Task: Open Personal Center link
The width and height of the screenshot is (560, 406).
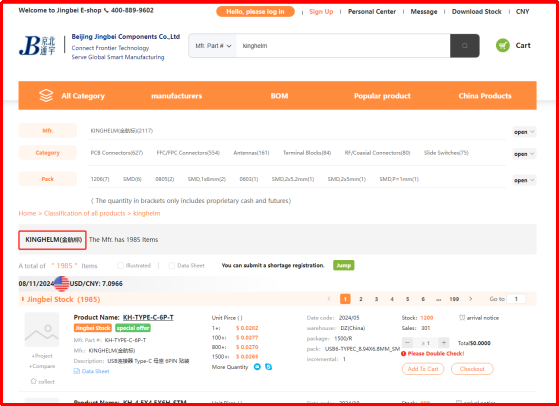Action: coord(372,11)
